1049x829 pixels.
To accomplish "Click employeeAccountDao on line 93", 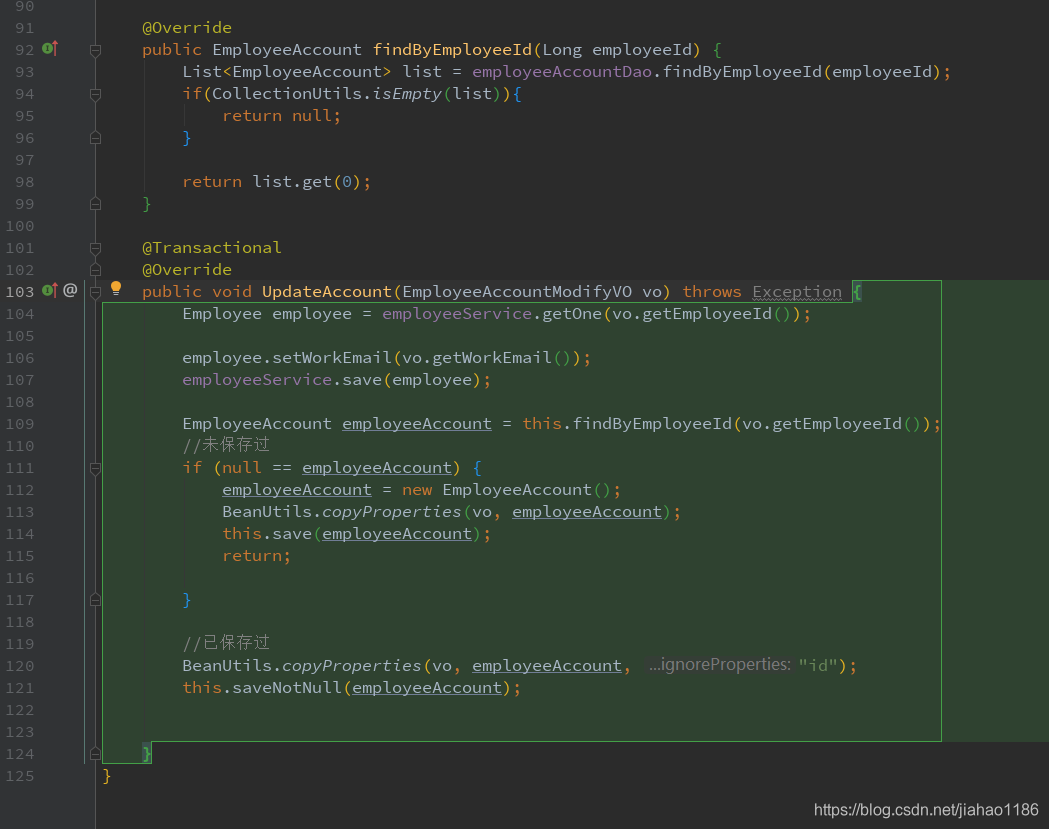I will click(x=562, y=72).
